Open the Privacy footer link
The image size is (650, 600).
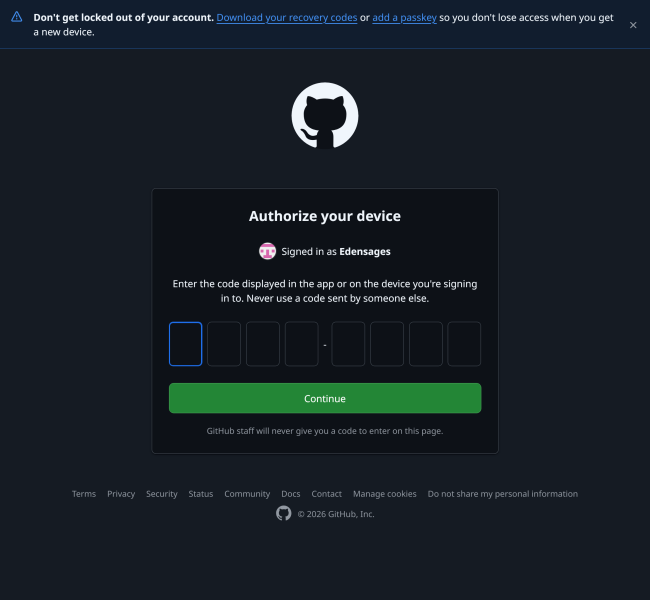click(x=121, y=494)
